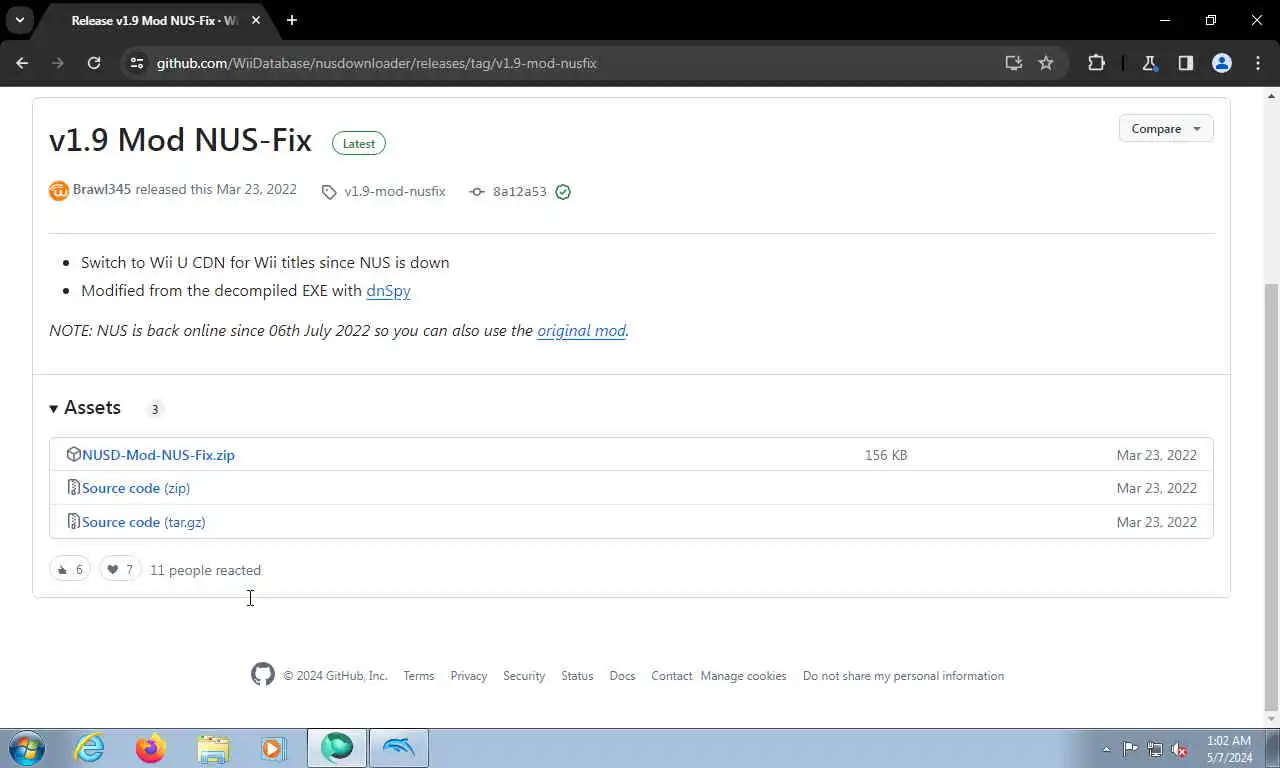Viewport: 1280px width, 768px height.
Task: Launch Internet Explorer from taskbar
Action: tap(90, 748)
